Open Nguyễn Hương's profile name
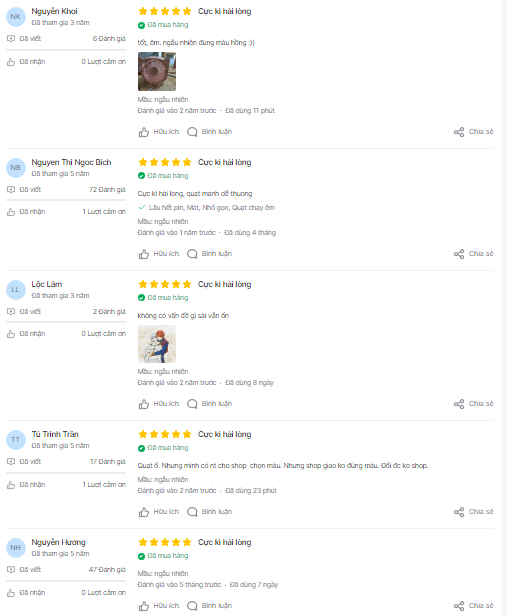 pyautogui.click(x=59, y=542)
